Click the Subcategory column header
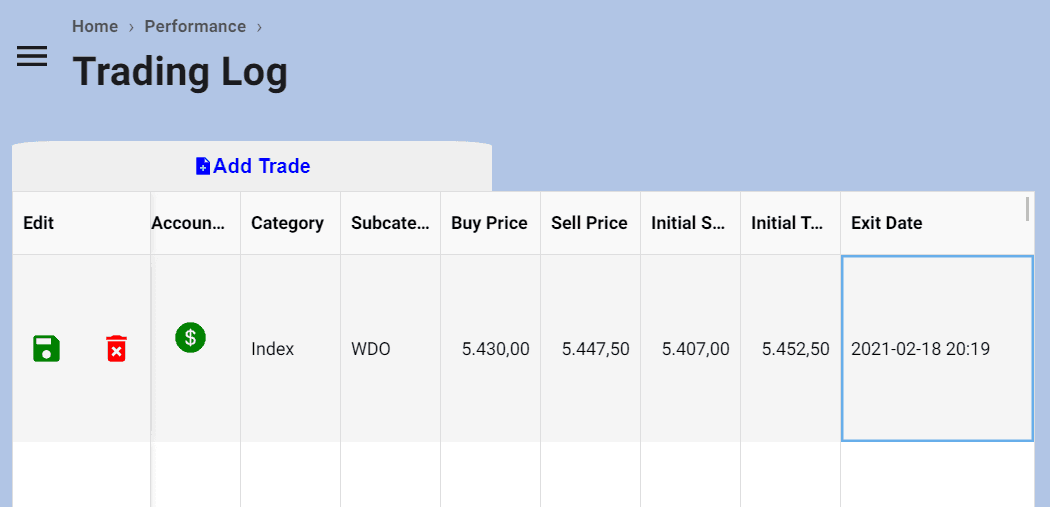This screenshot has height=507, width=1050. (x=390, y=223)
